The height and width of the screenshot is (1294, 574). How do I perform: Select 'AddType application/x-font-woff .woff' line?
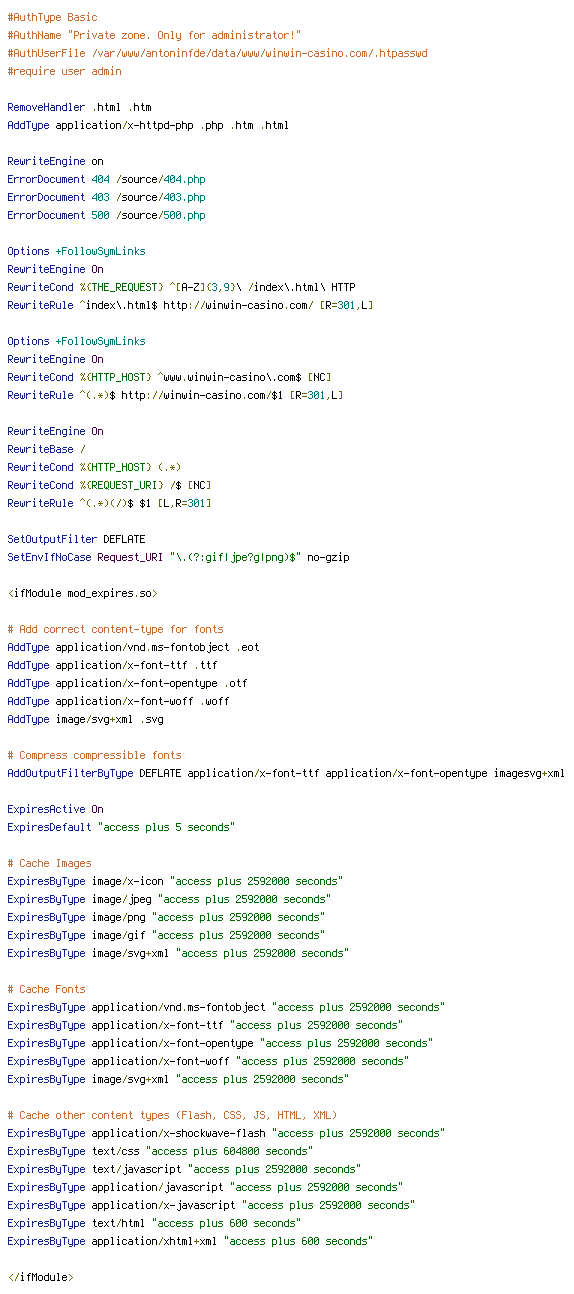pos(118,701)
